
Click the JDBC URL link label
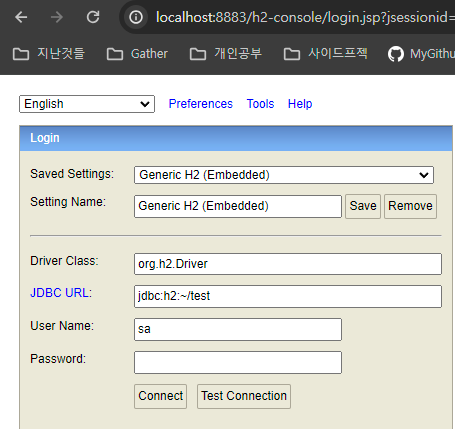tap(59, 293)
